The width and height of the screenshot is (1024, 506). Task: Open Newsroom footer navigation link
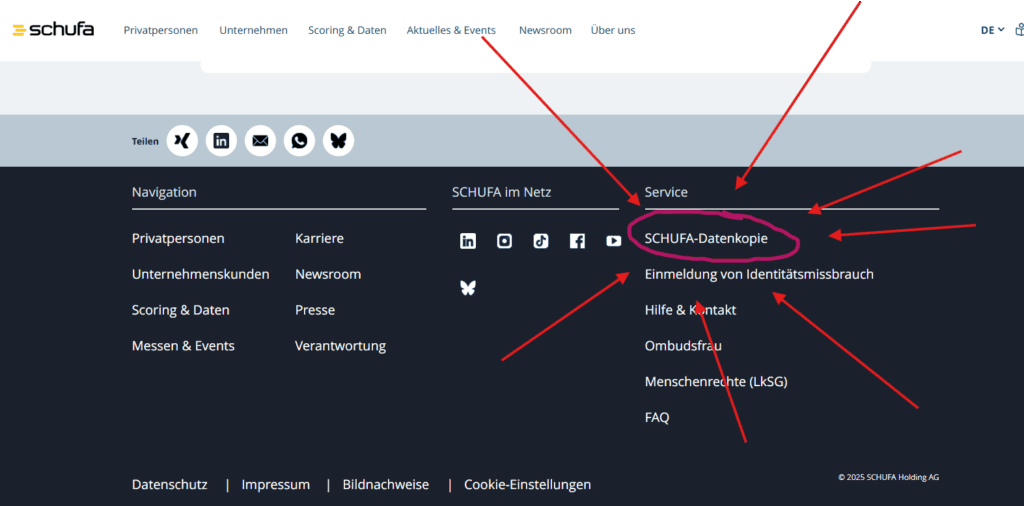pos(328,274)
